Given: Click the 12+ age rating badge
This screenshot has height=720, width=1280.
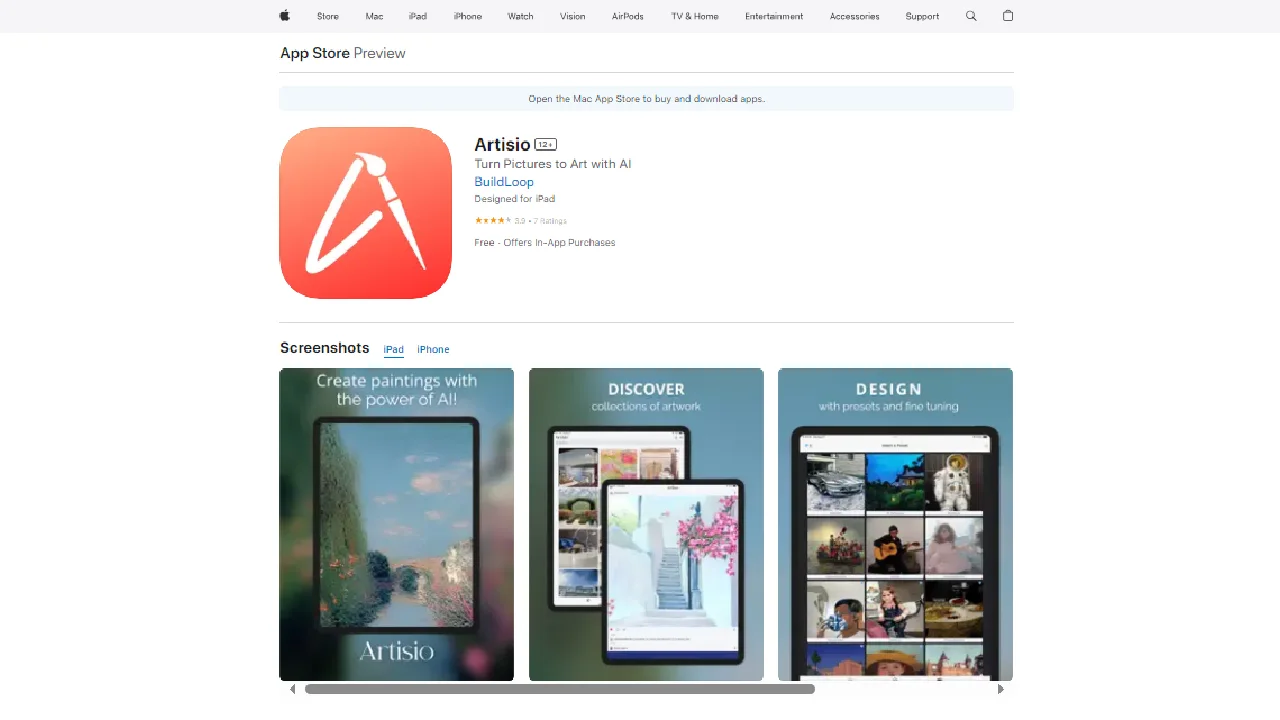Looking at the screenshot, I should pos(543,144).
